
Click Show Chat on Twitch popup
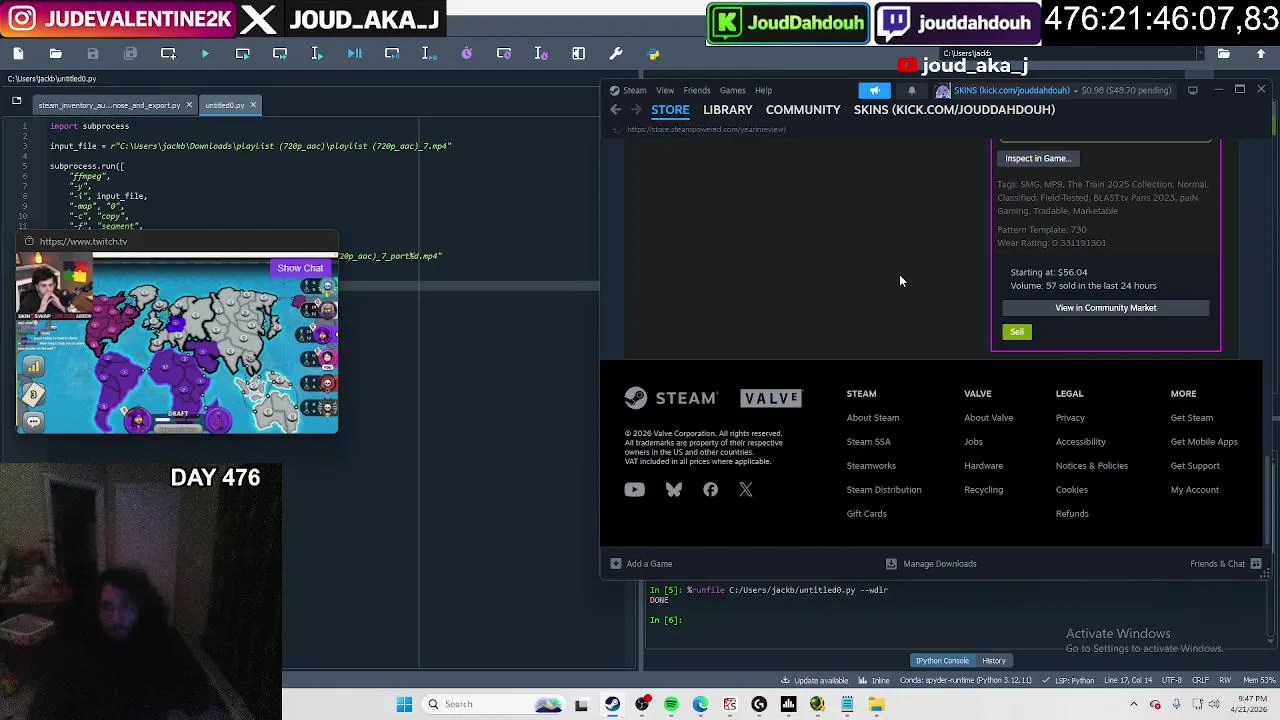[300, 268]
